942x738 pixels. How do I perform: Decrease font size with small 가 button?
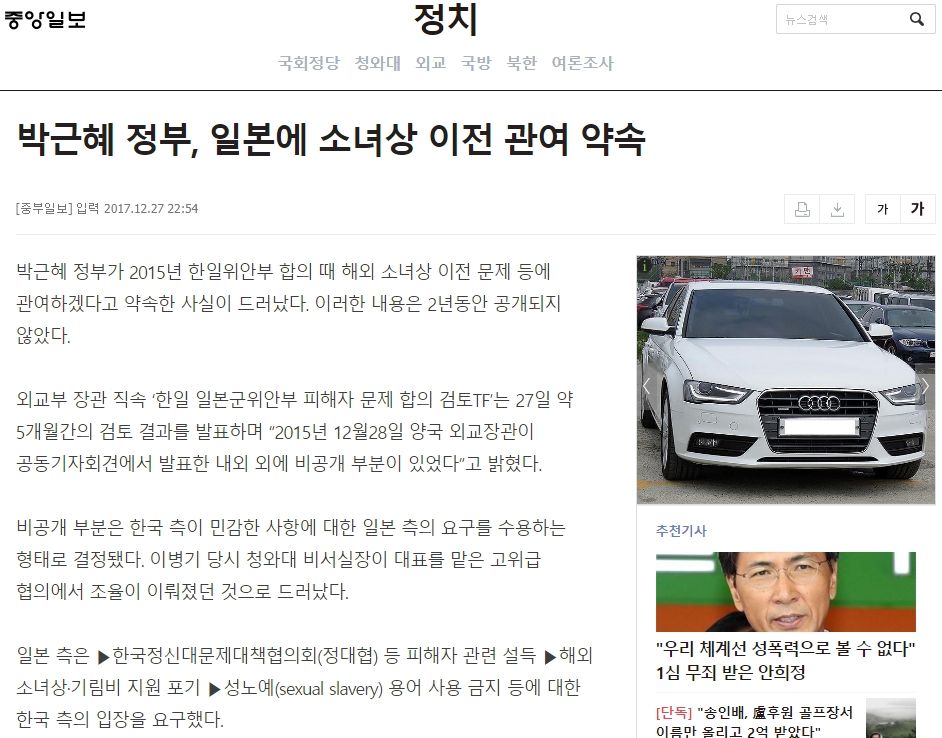(882, 209)
